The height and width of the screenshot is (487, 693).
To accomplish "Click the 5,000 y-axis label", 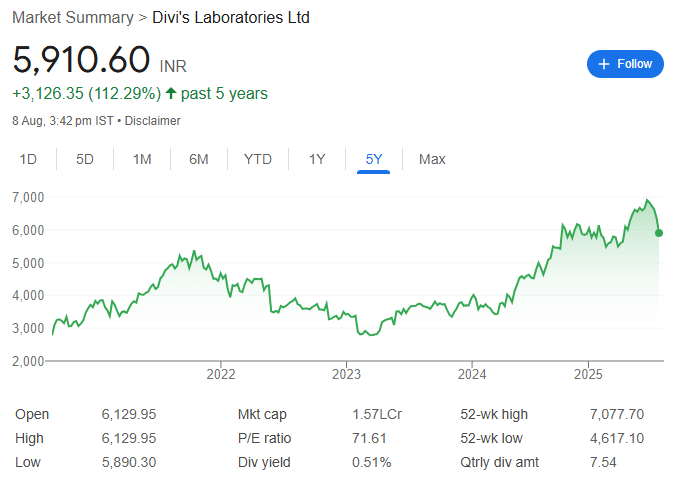I will (28, 263).
